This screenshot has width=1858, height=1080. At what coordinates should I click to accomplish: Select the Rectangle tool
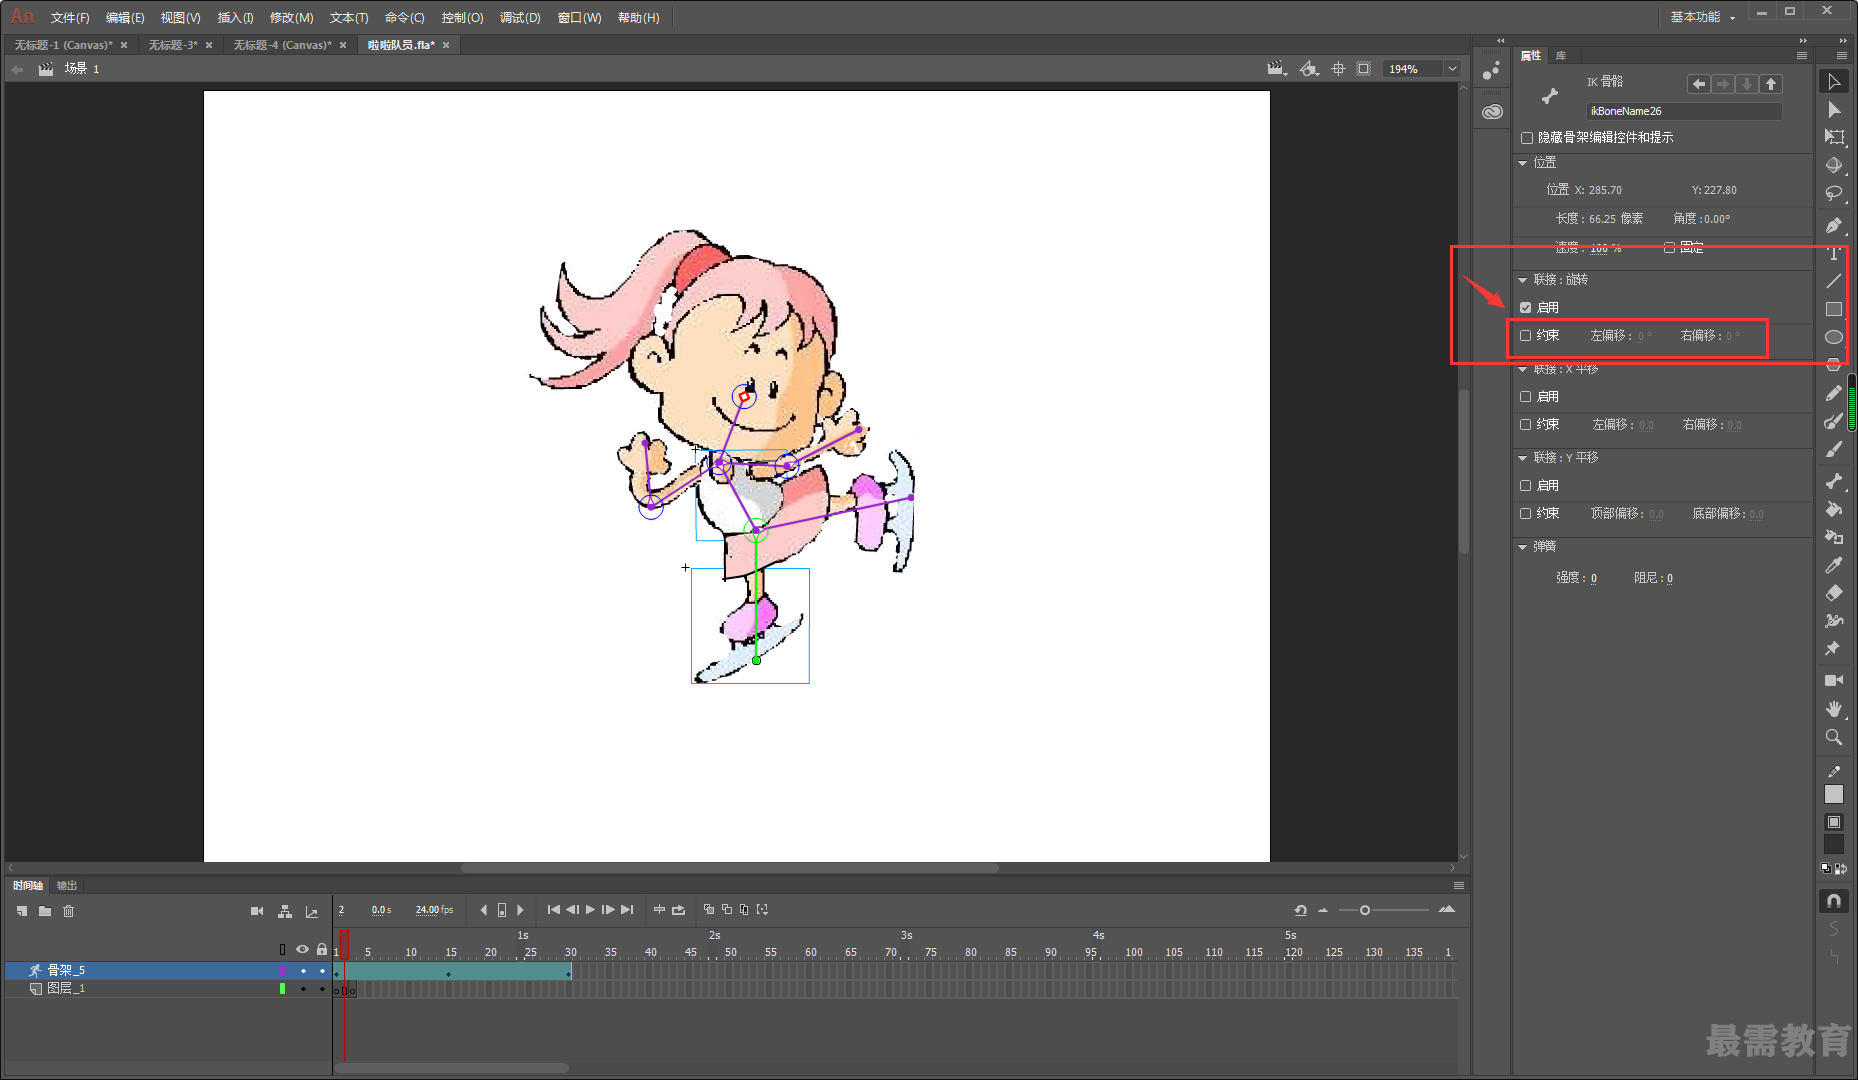[1833, 309]
